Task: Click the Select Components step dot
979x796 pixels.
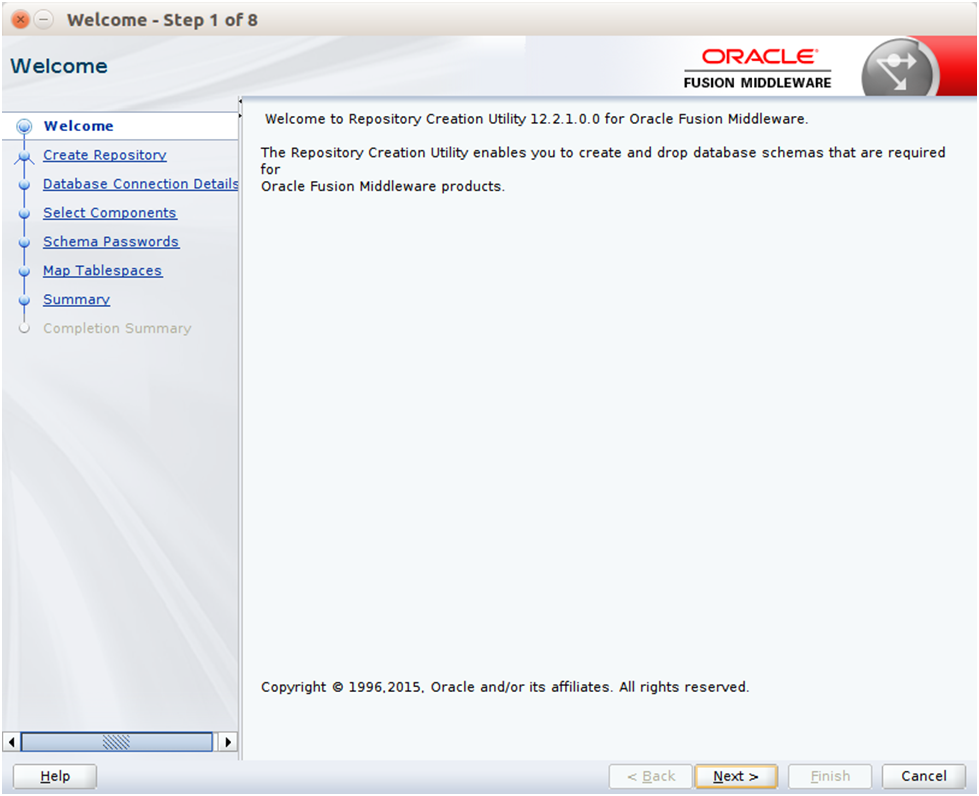Action: tap(24, 214)
